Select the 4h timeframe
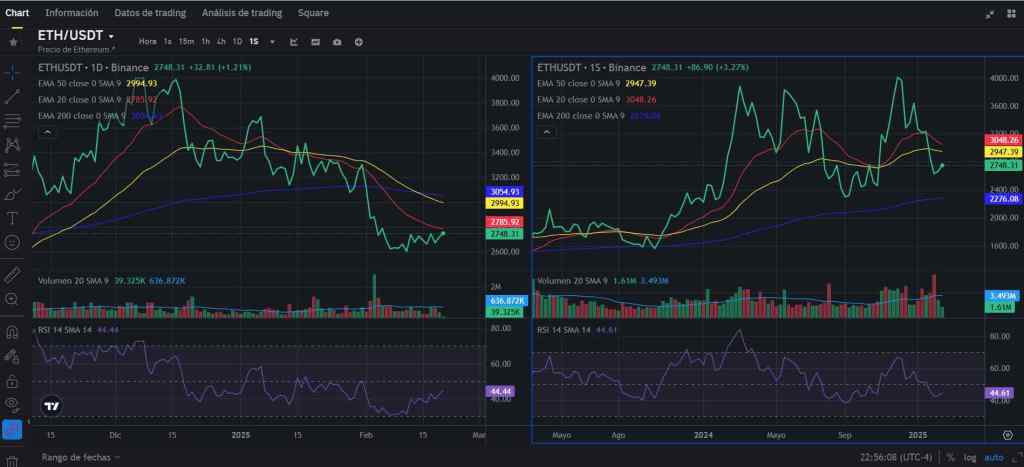This screenshot has width=1024, height=467. (221, 42)
